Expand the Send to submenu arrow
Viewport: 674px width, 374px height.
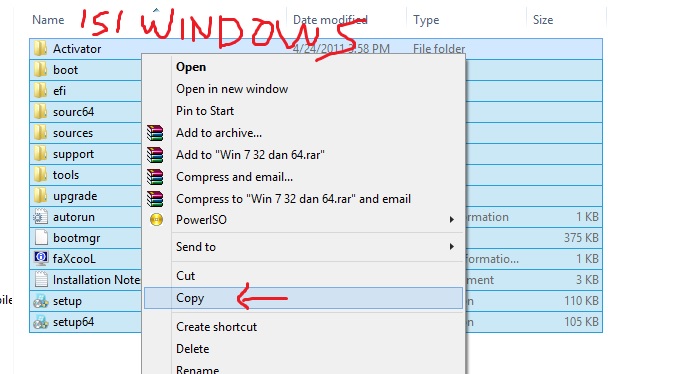[x=451, y=247]
